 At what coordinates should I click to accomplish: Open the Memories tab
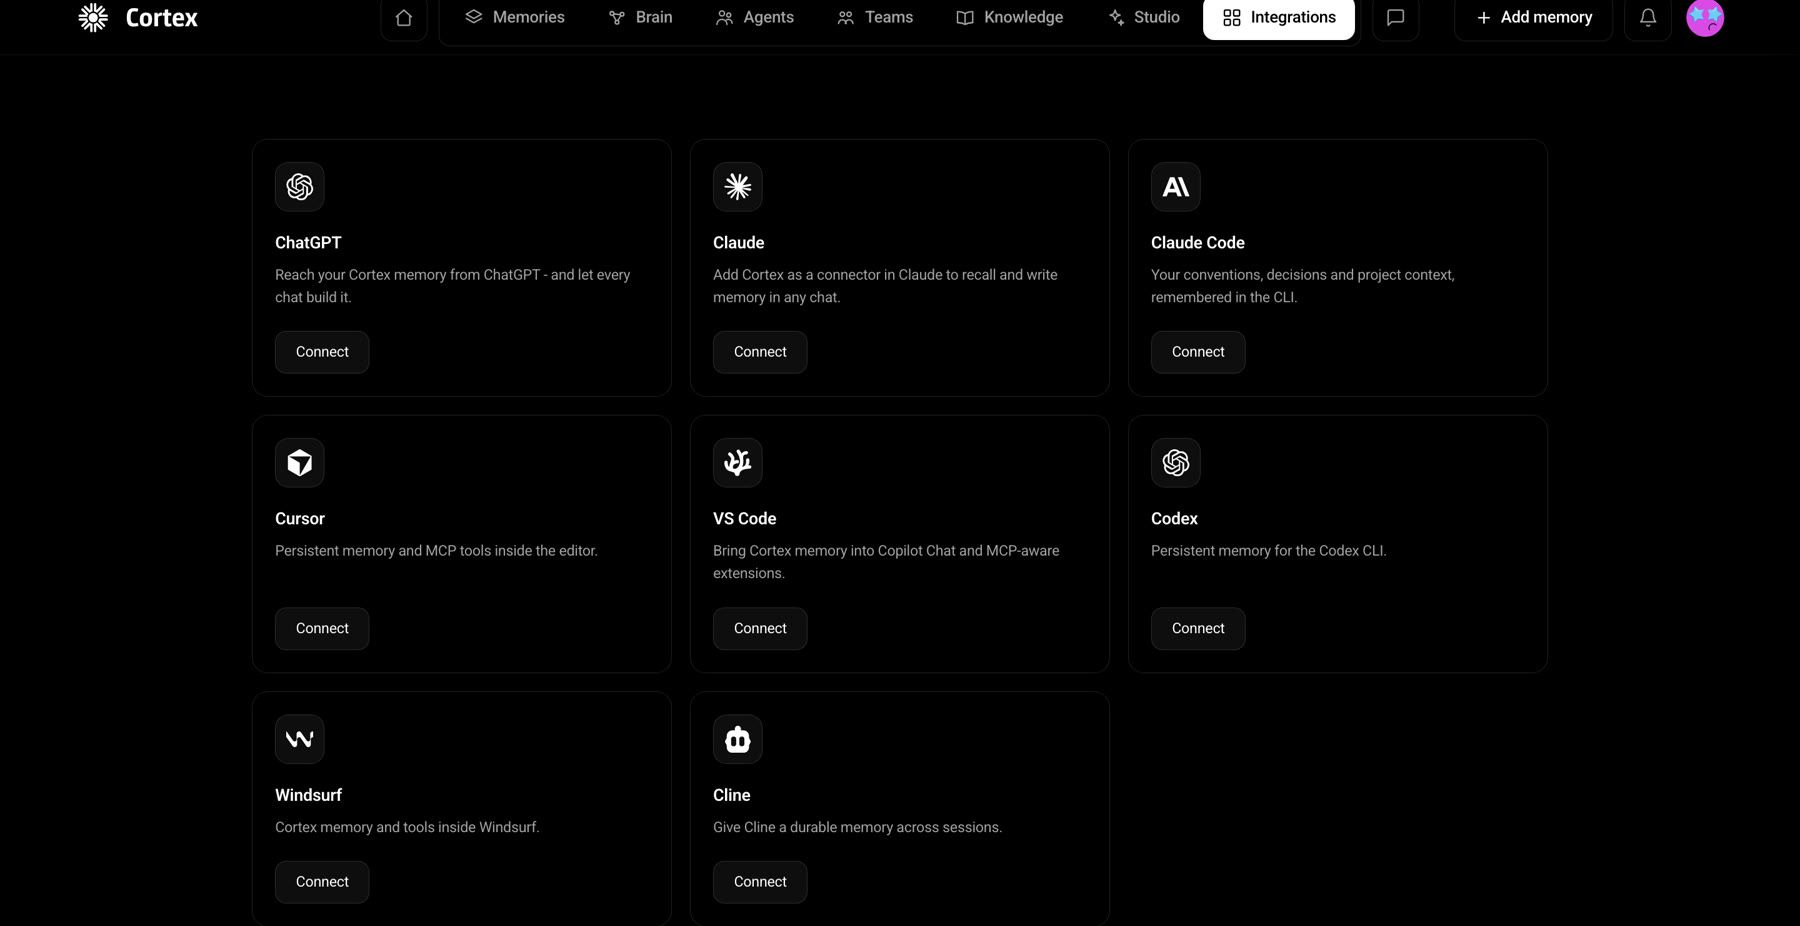click(515, 18)
